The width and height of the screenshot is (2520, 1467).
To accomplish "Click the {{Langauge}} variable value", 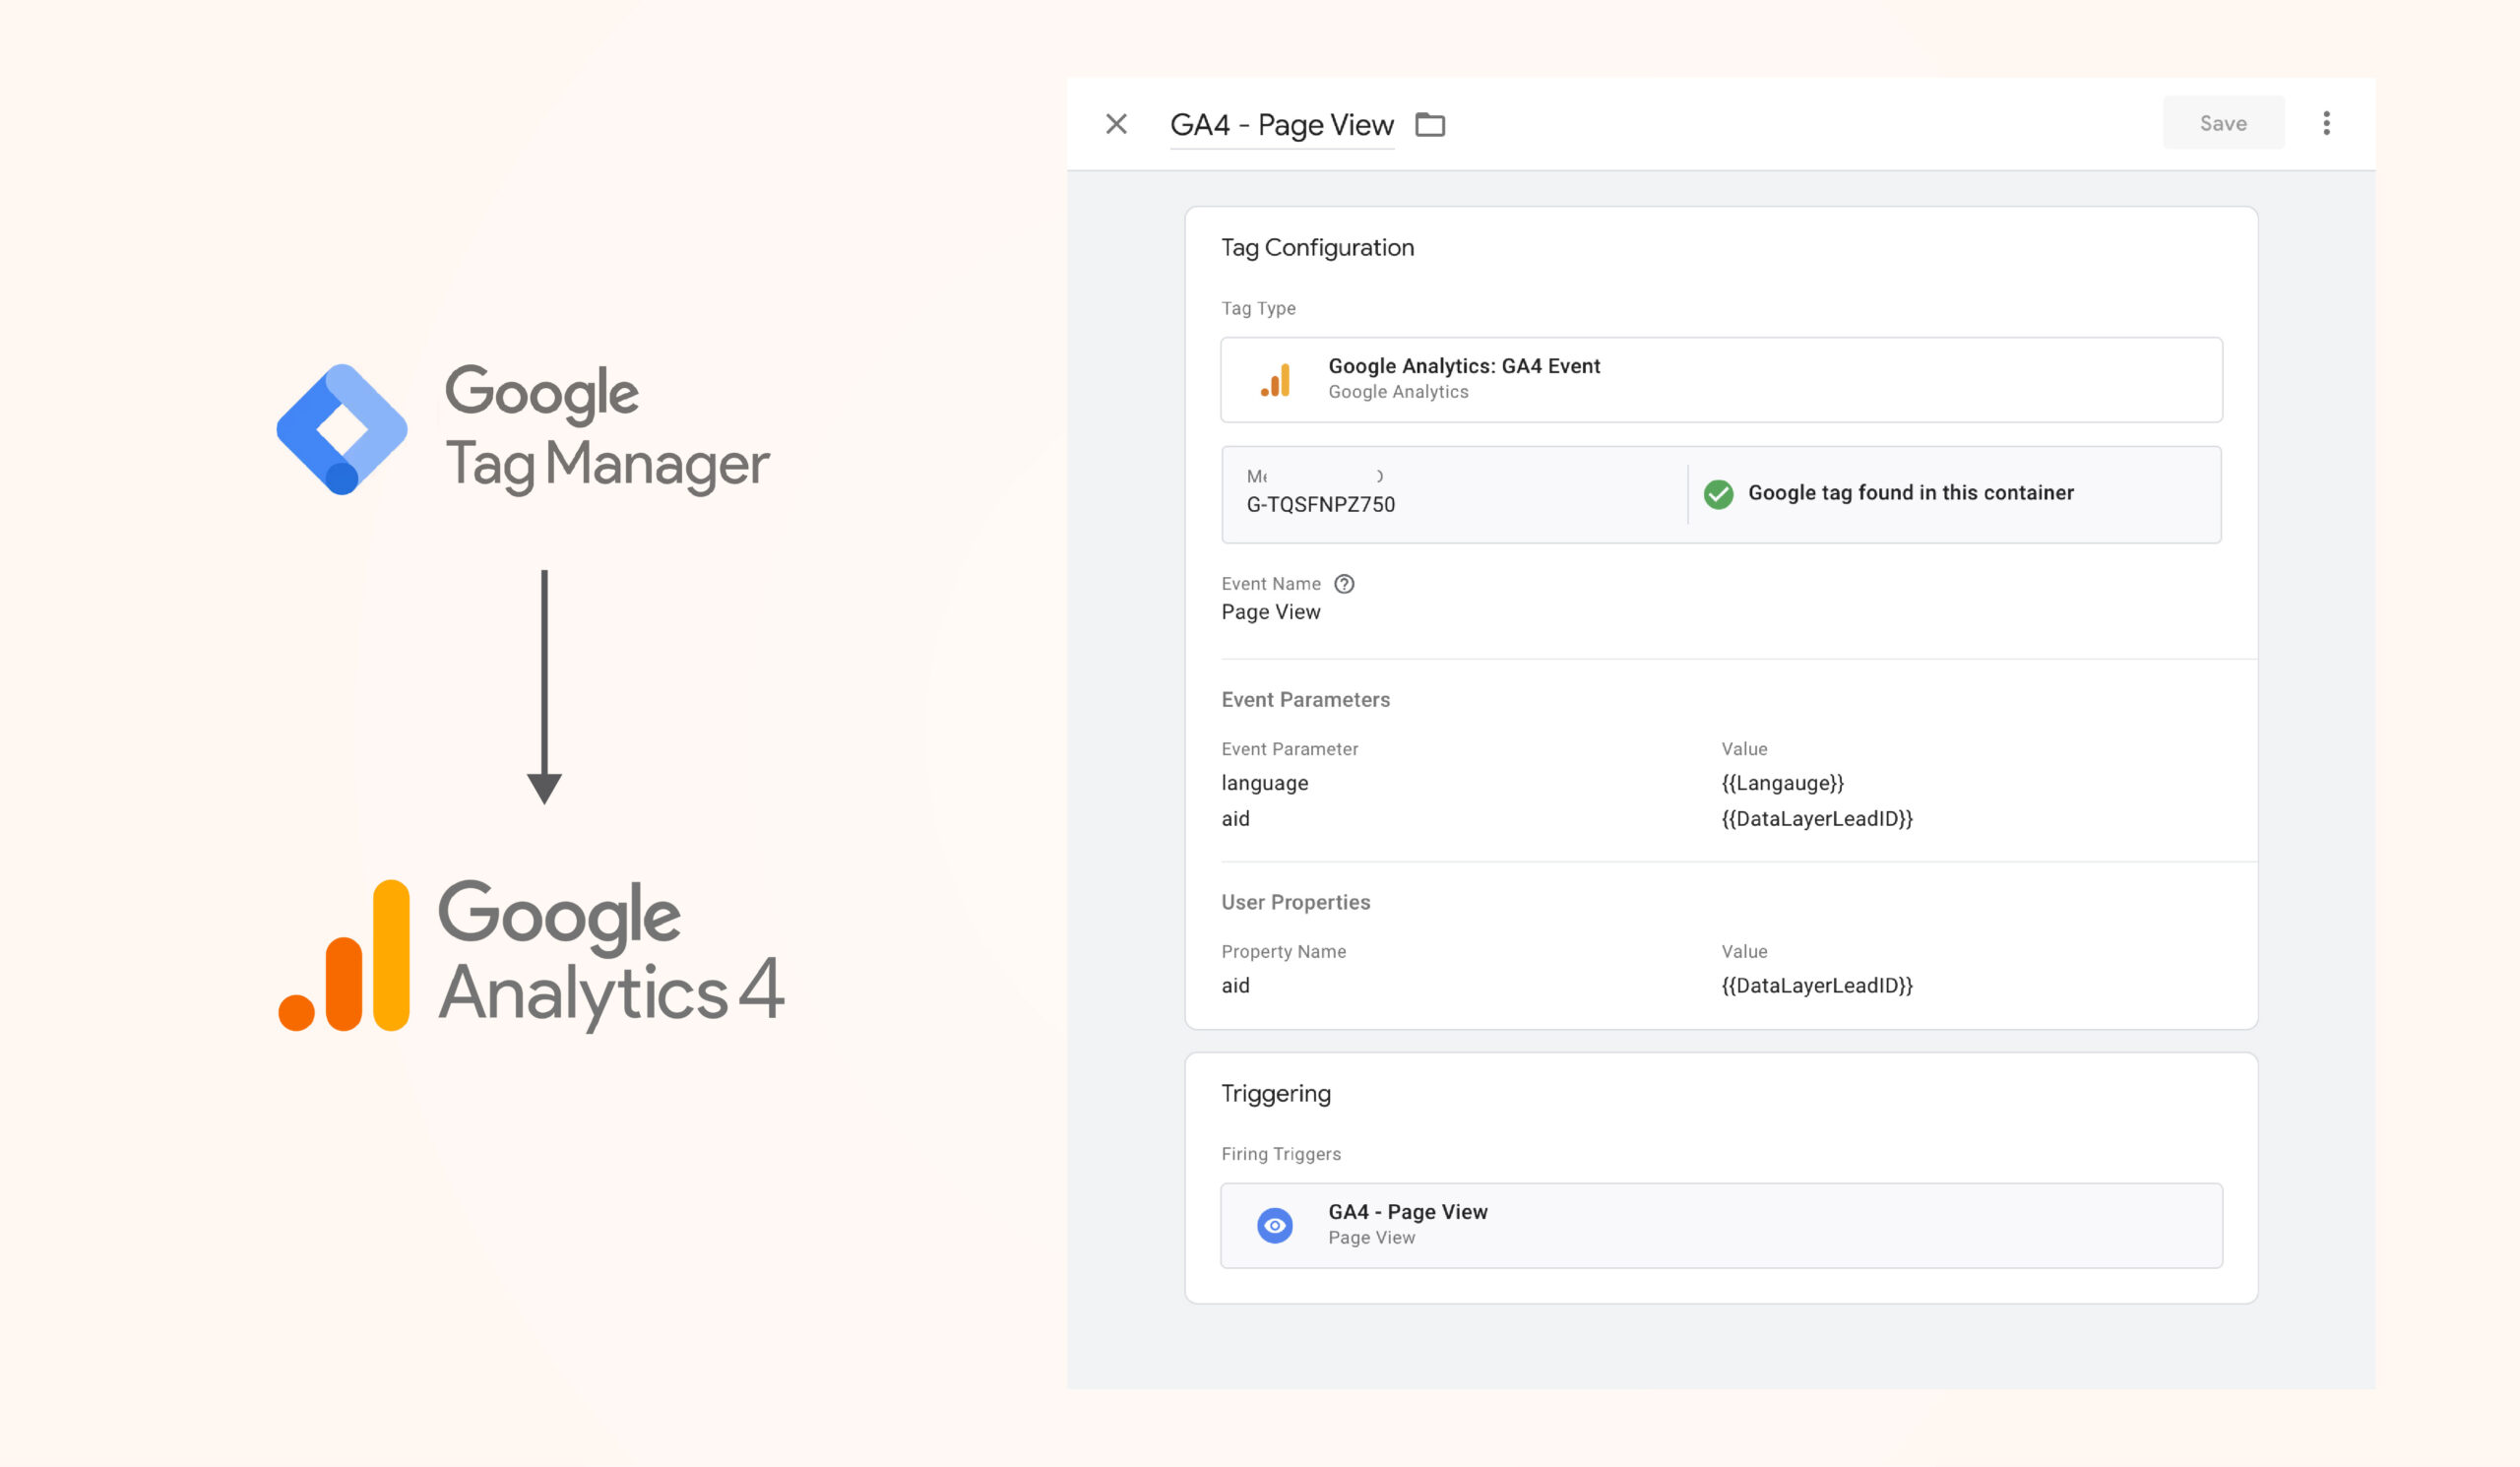I will (x=1782, y=783).
